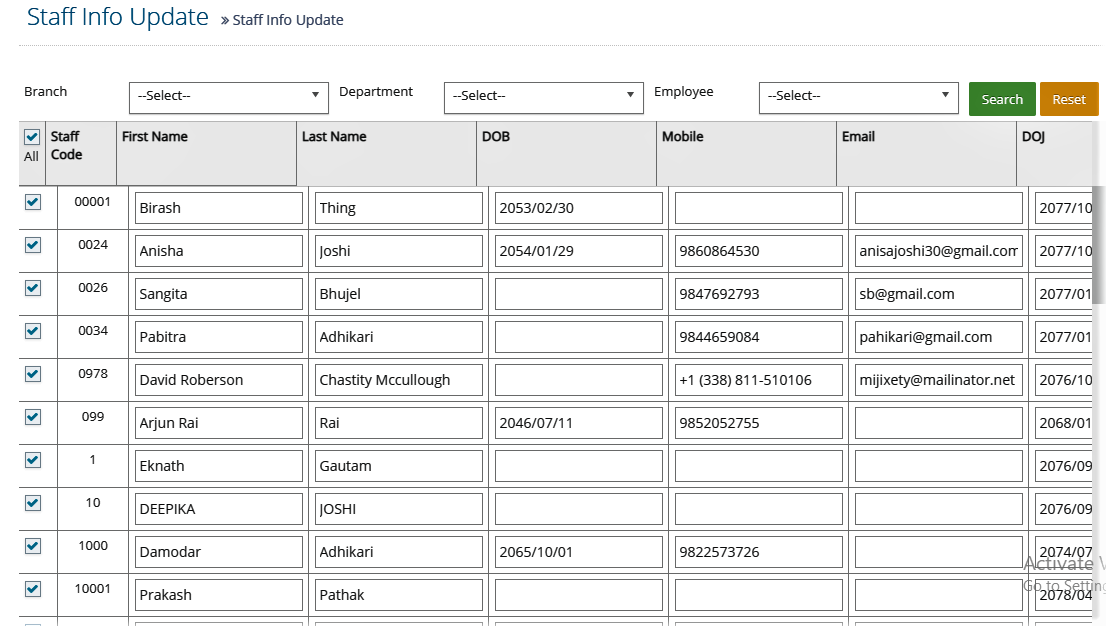The height and width of the screenshot is (626, 1106).
Task: Select staff code 10001 cell
Action: tap(92, 595)
